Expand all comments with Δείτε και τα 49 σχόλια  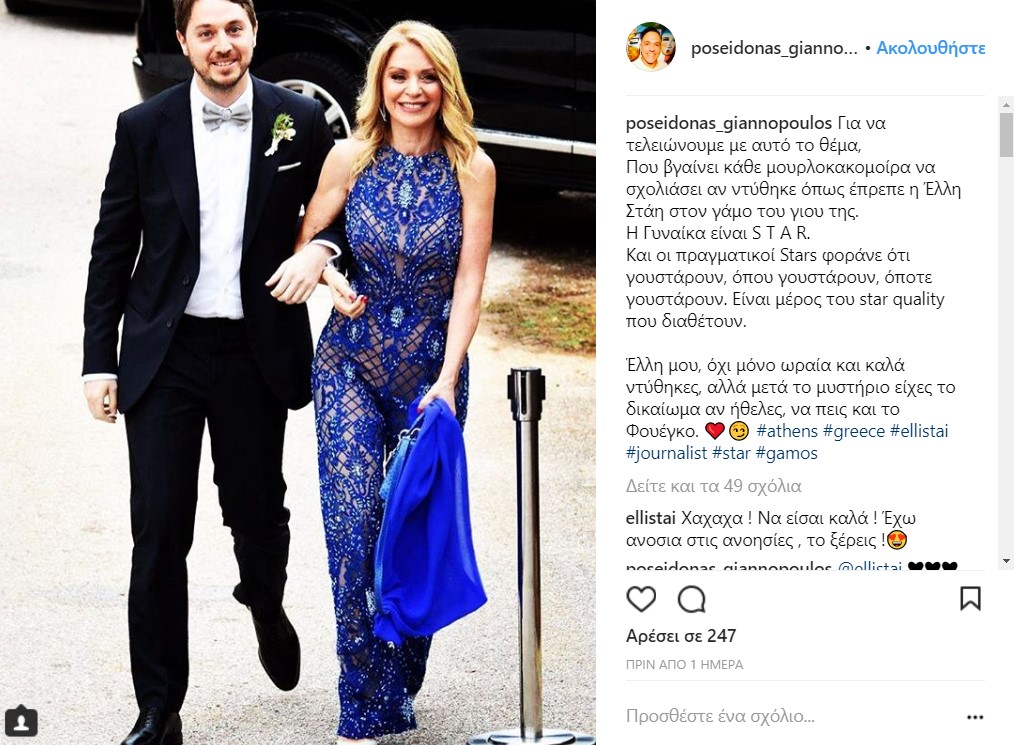[713, 486]
